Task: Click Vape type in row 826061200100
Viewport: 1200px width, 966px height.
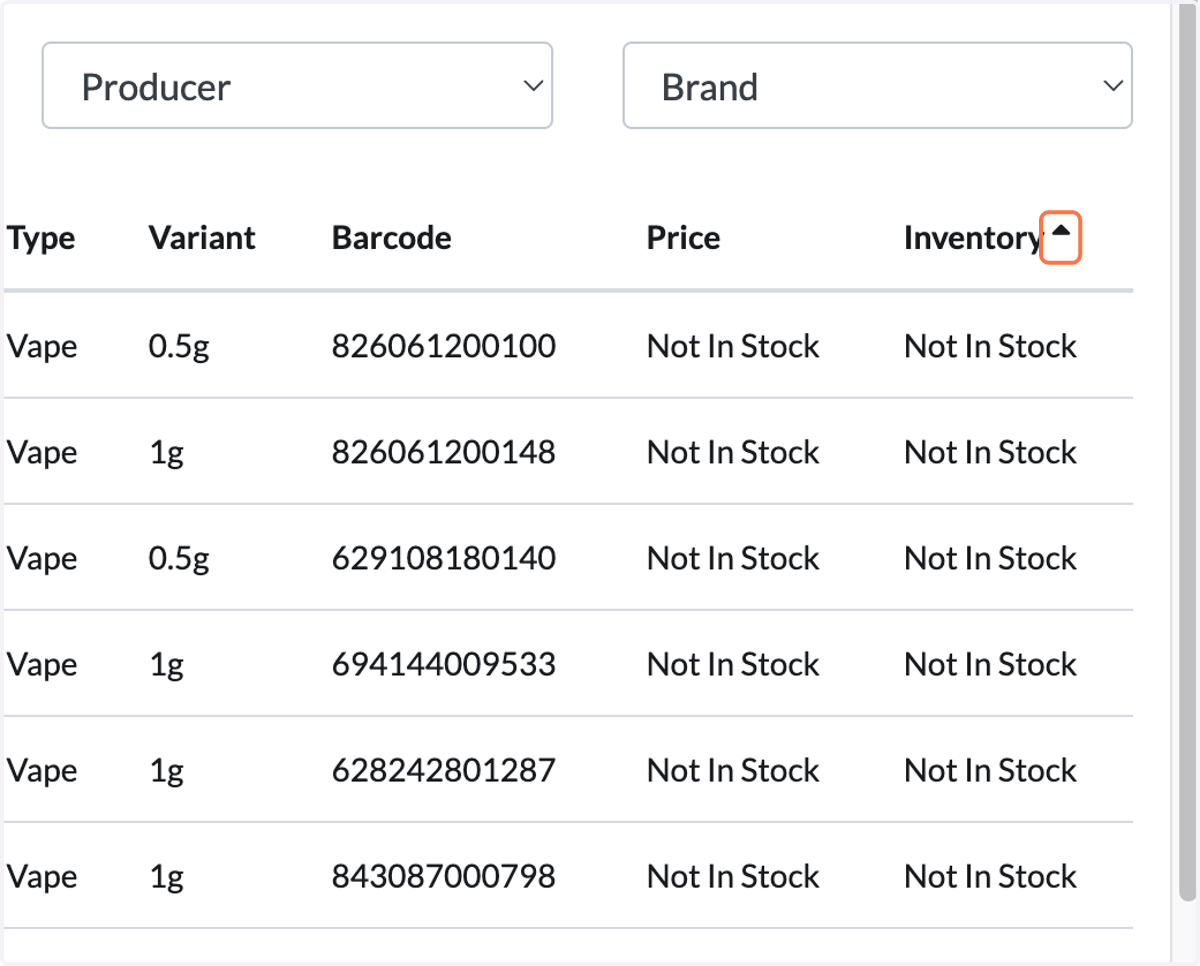Action: [x=42, y=347]
